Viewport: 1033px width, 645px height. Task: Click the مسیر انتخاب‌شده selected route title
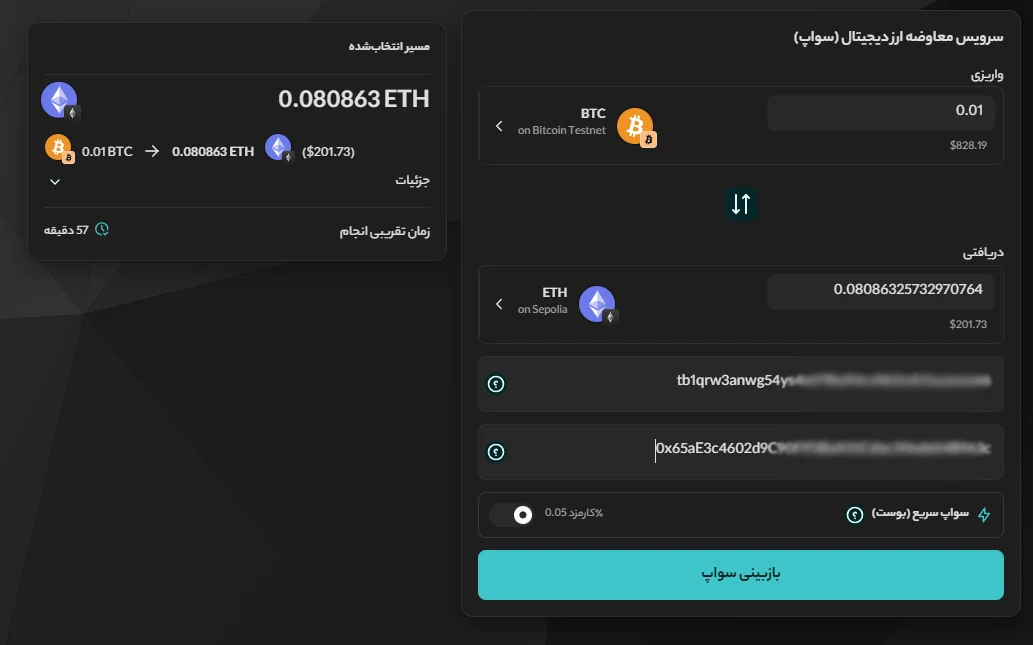coord(389,46)
